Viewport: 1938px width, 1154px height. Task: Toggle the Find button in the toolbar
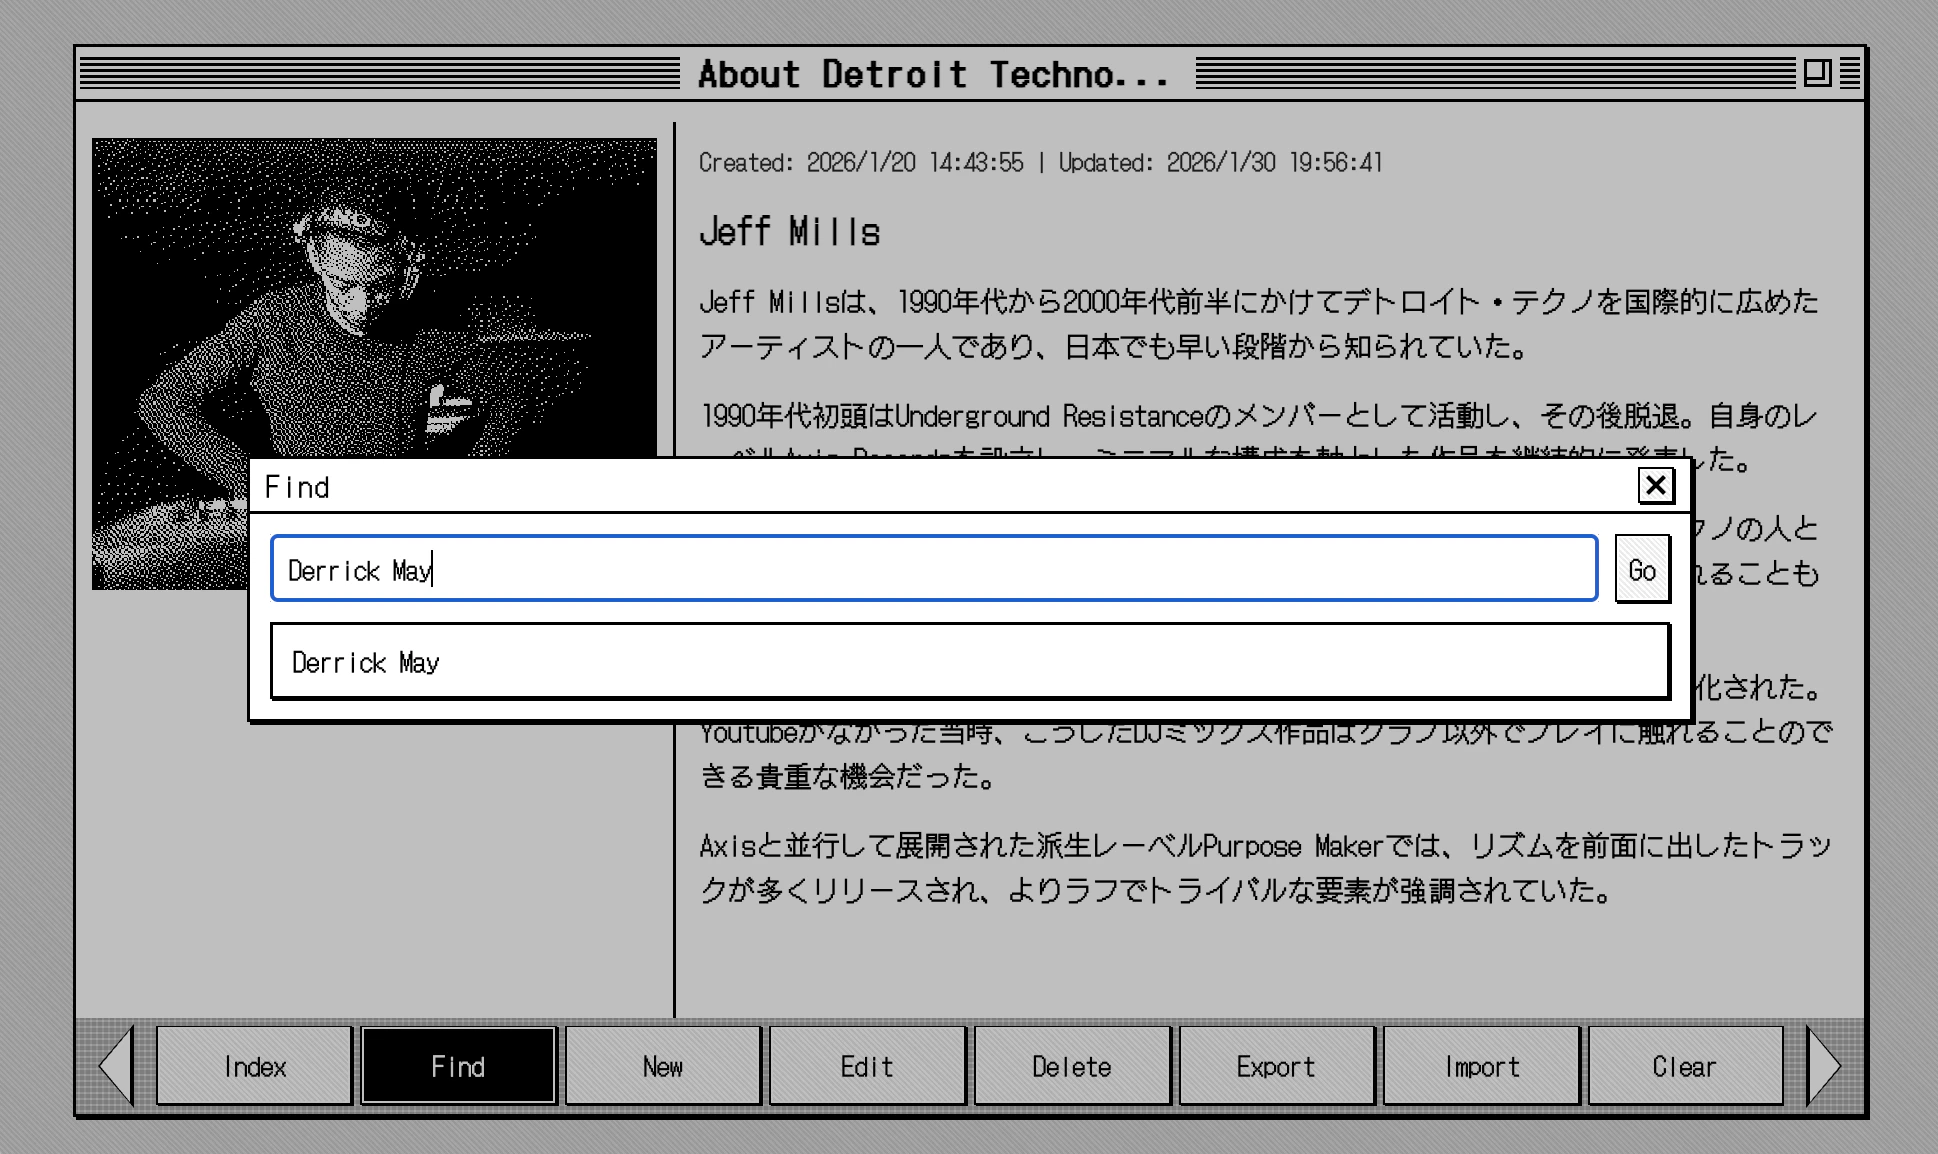click(458, 1066)
